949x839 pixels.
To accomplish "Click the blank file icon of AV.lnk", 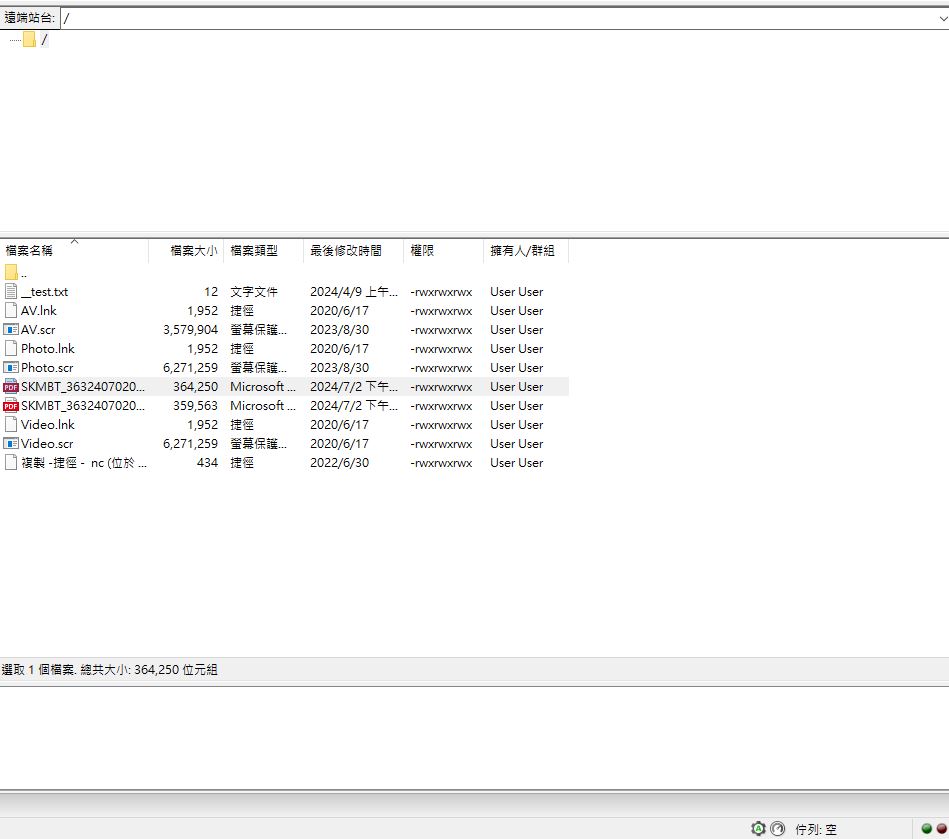I will tap(11, 311).
